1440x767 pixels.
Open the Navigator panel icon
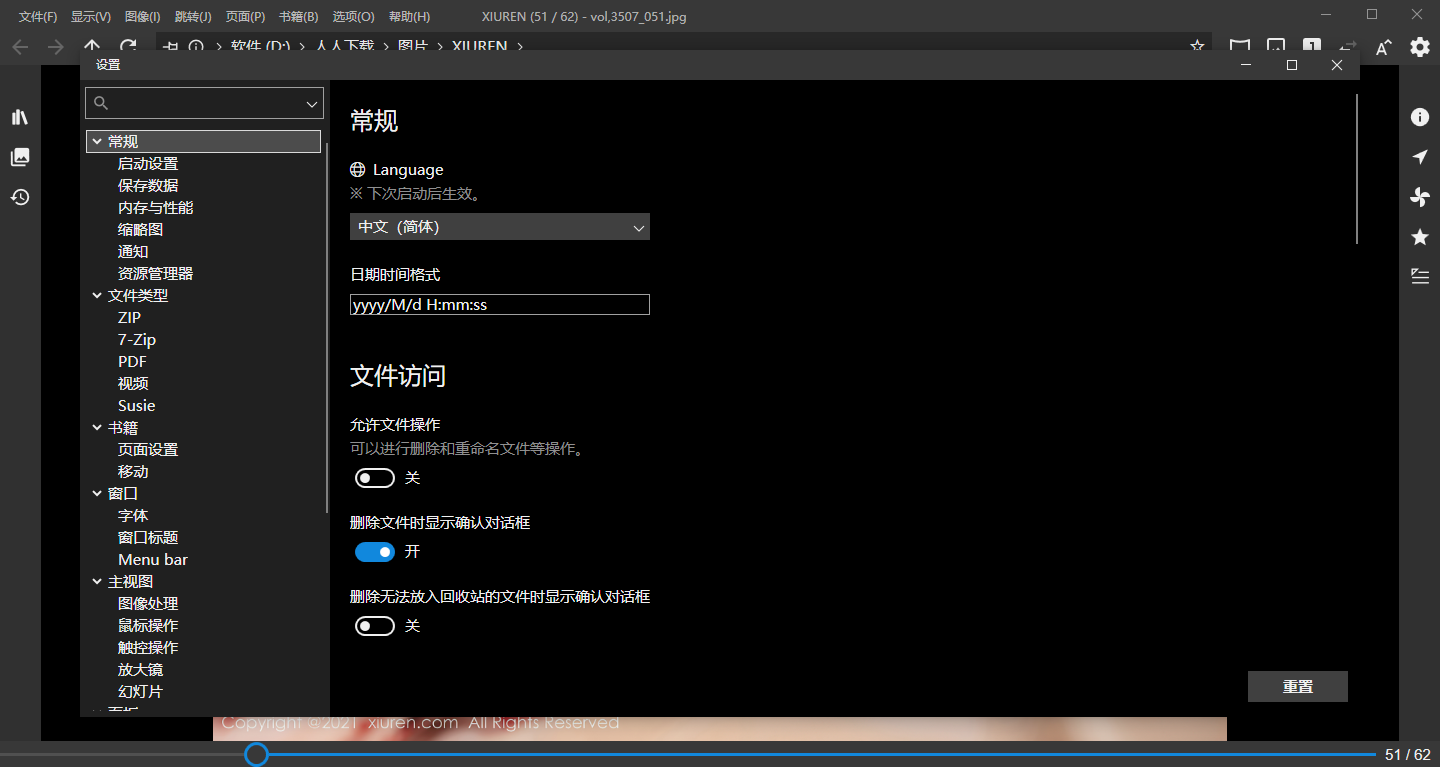click(1419, 157)
